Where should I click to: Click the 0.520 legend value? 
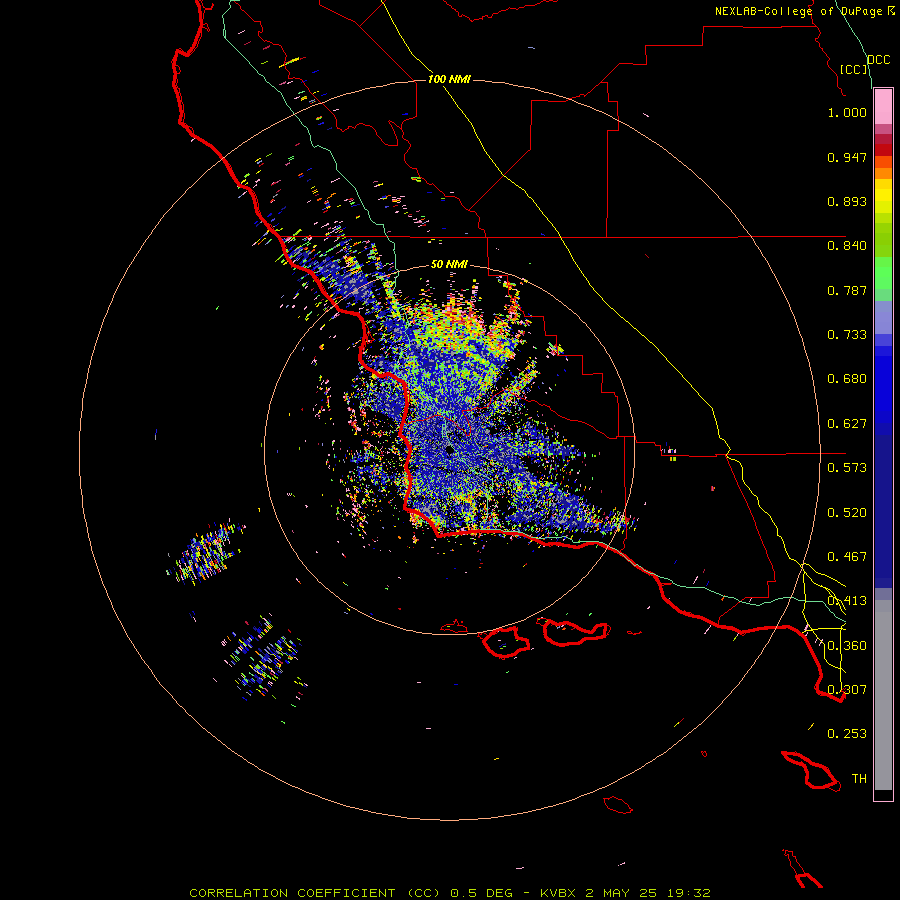847,513
